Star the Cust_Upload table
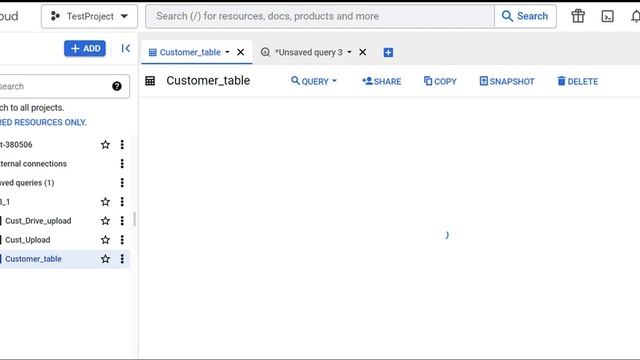The height and width of the screenshot is (360, 640). (x=105, y=240)
